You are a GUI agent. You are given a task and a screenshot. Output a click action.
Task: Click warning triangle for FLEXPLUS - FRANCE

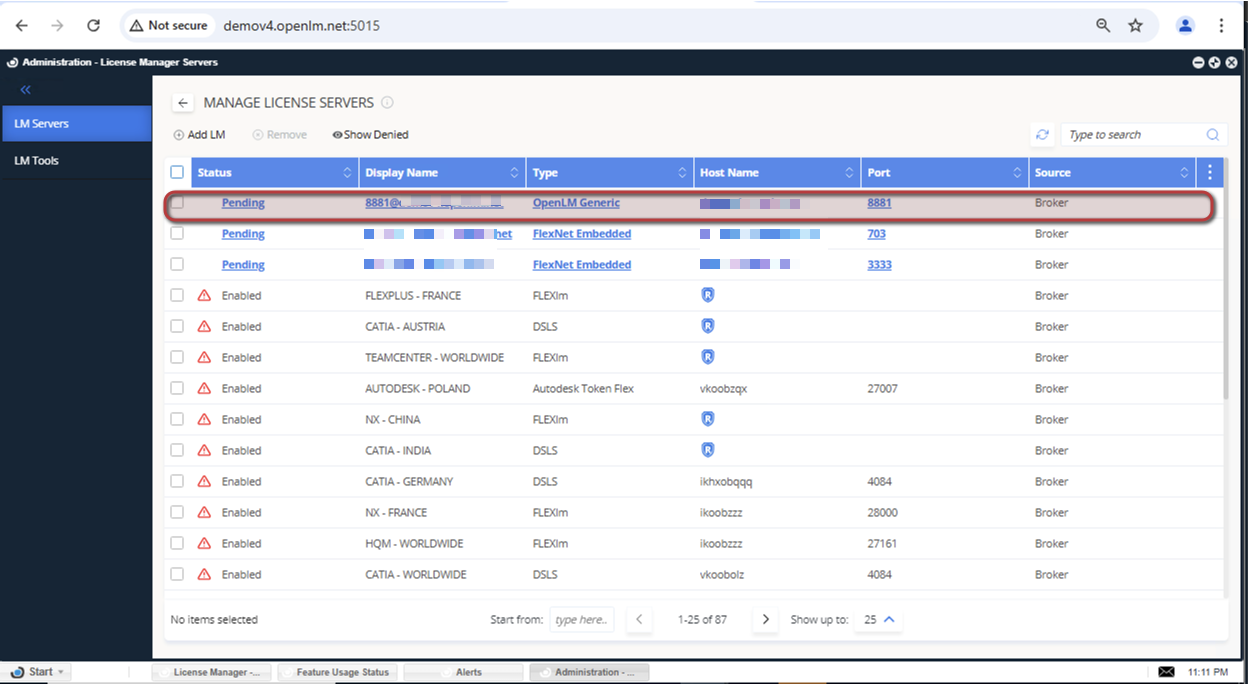click(204, 296)
